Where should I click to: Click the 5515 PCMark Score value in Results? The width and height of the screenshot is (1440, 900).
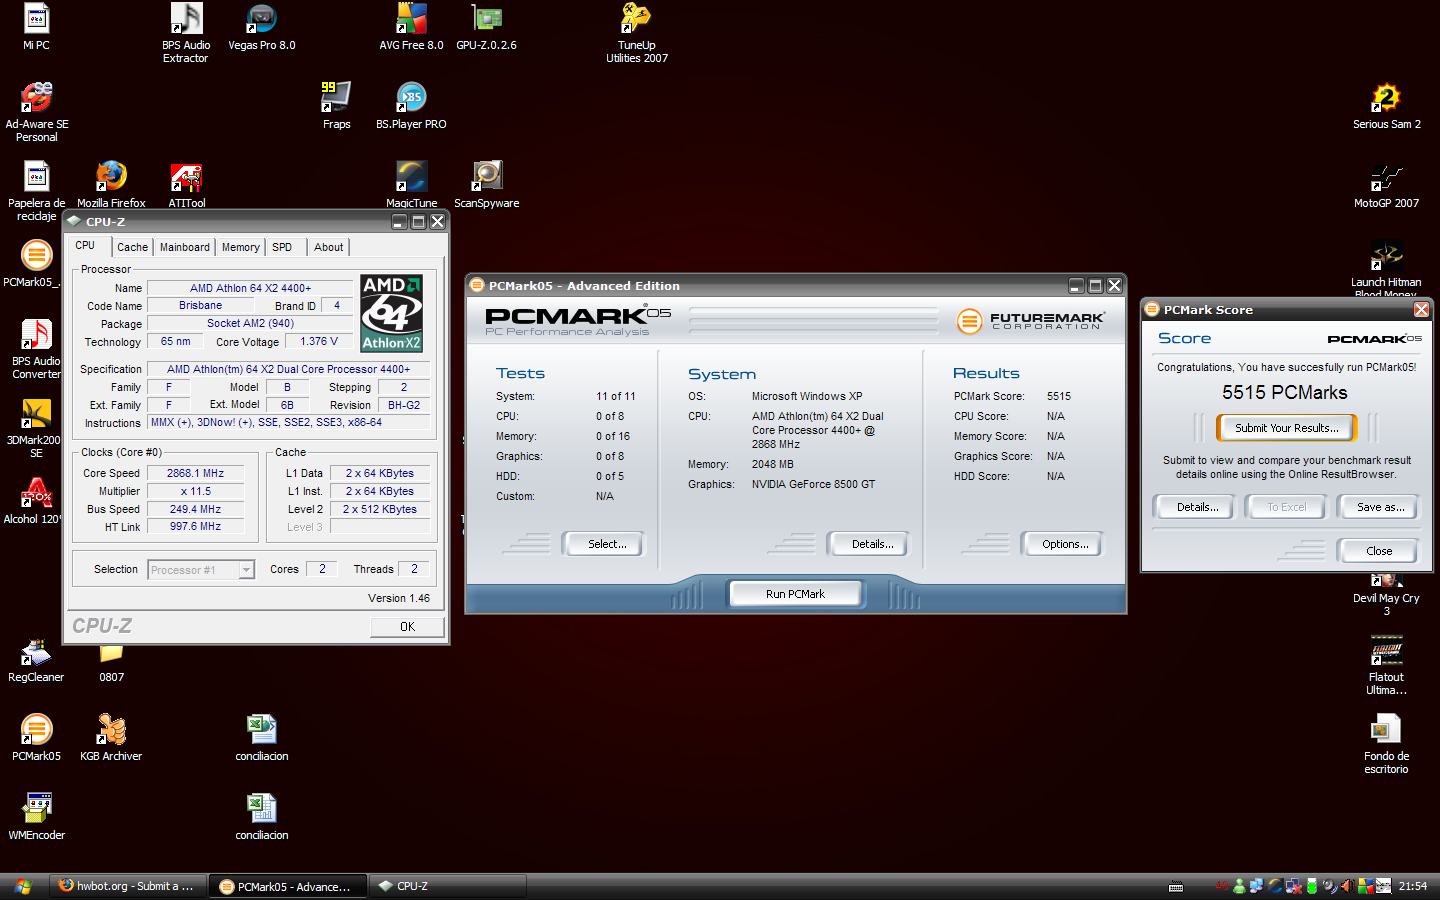[1058, 396]
